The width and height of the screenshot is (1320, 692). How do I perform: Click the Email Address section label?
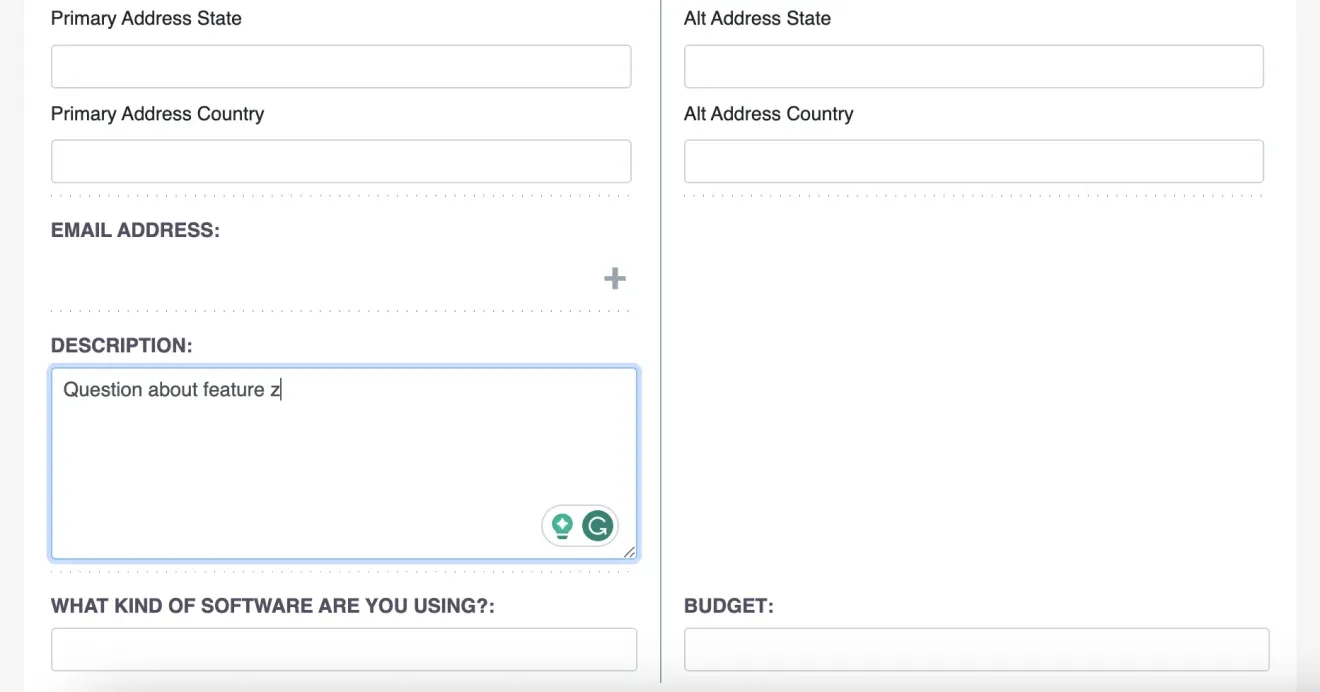135,230
